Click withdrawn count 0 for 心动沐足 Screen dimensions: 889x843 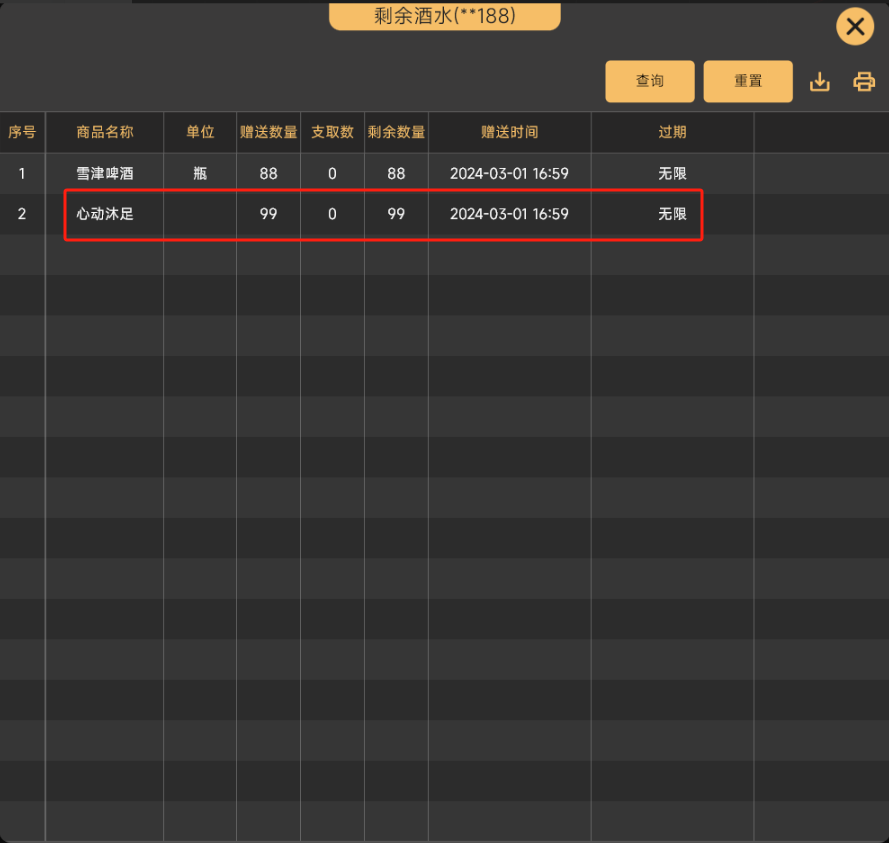332,214
